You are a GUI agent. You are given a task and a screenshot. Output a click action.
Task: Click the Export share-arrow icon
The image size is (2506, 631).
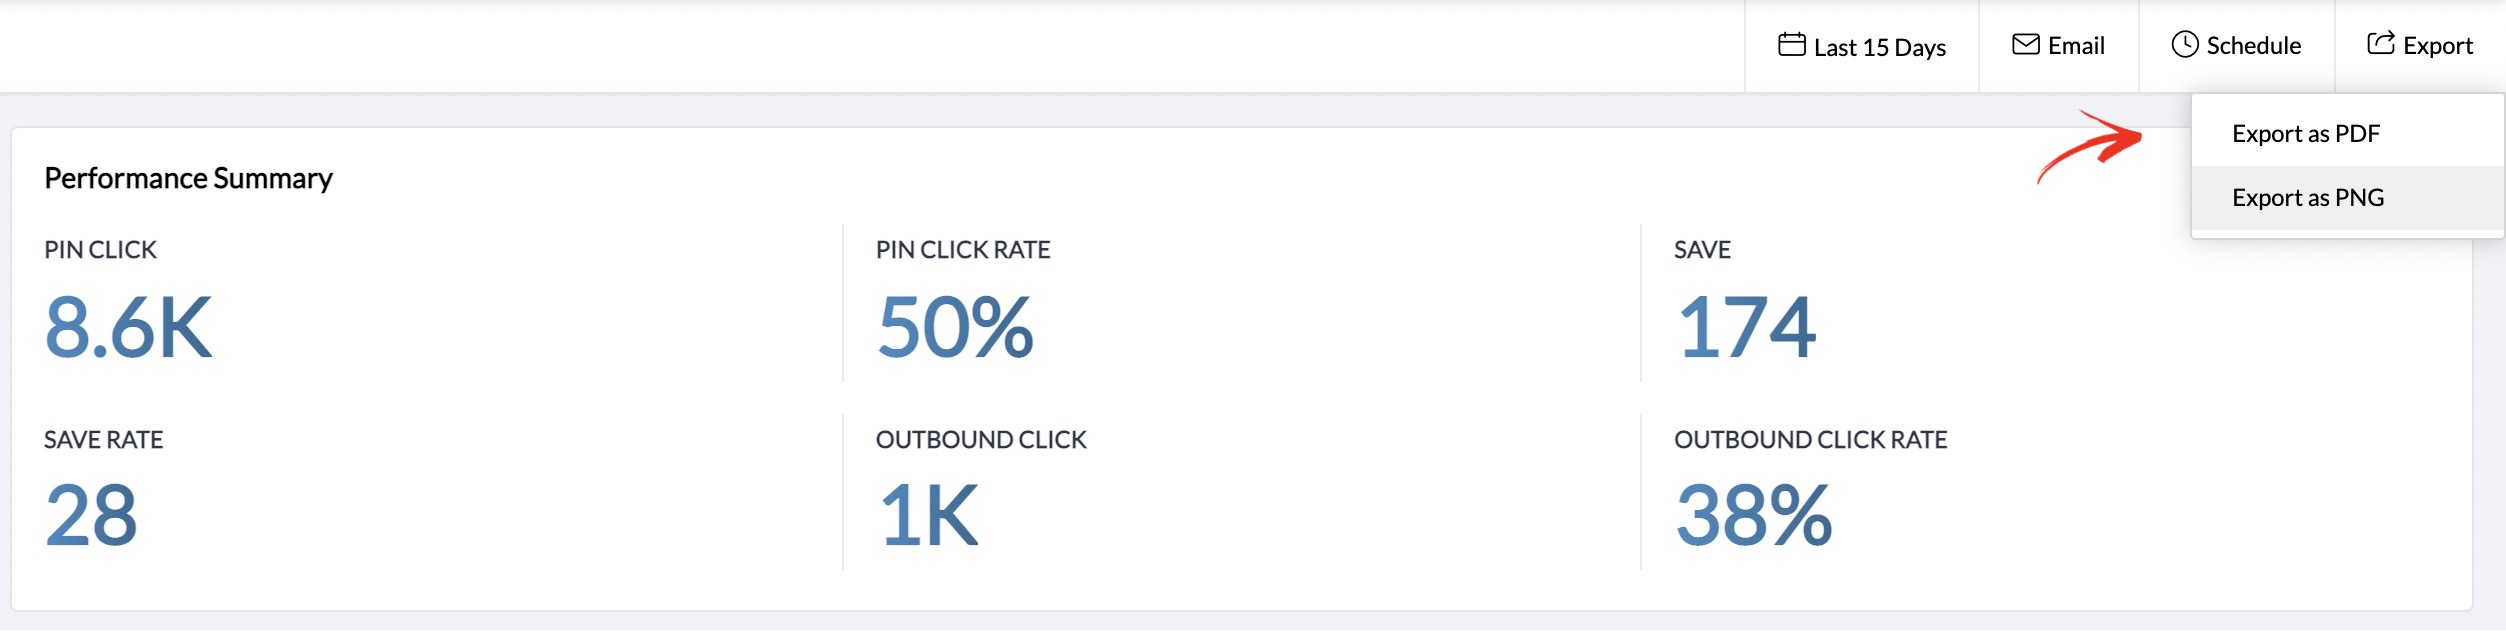coord(2380,44)
